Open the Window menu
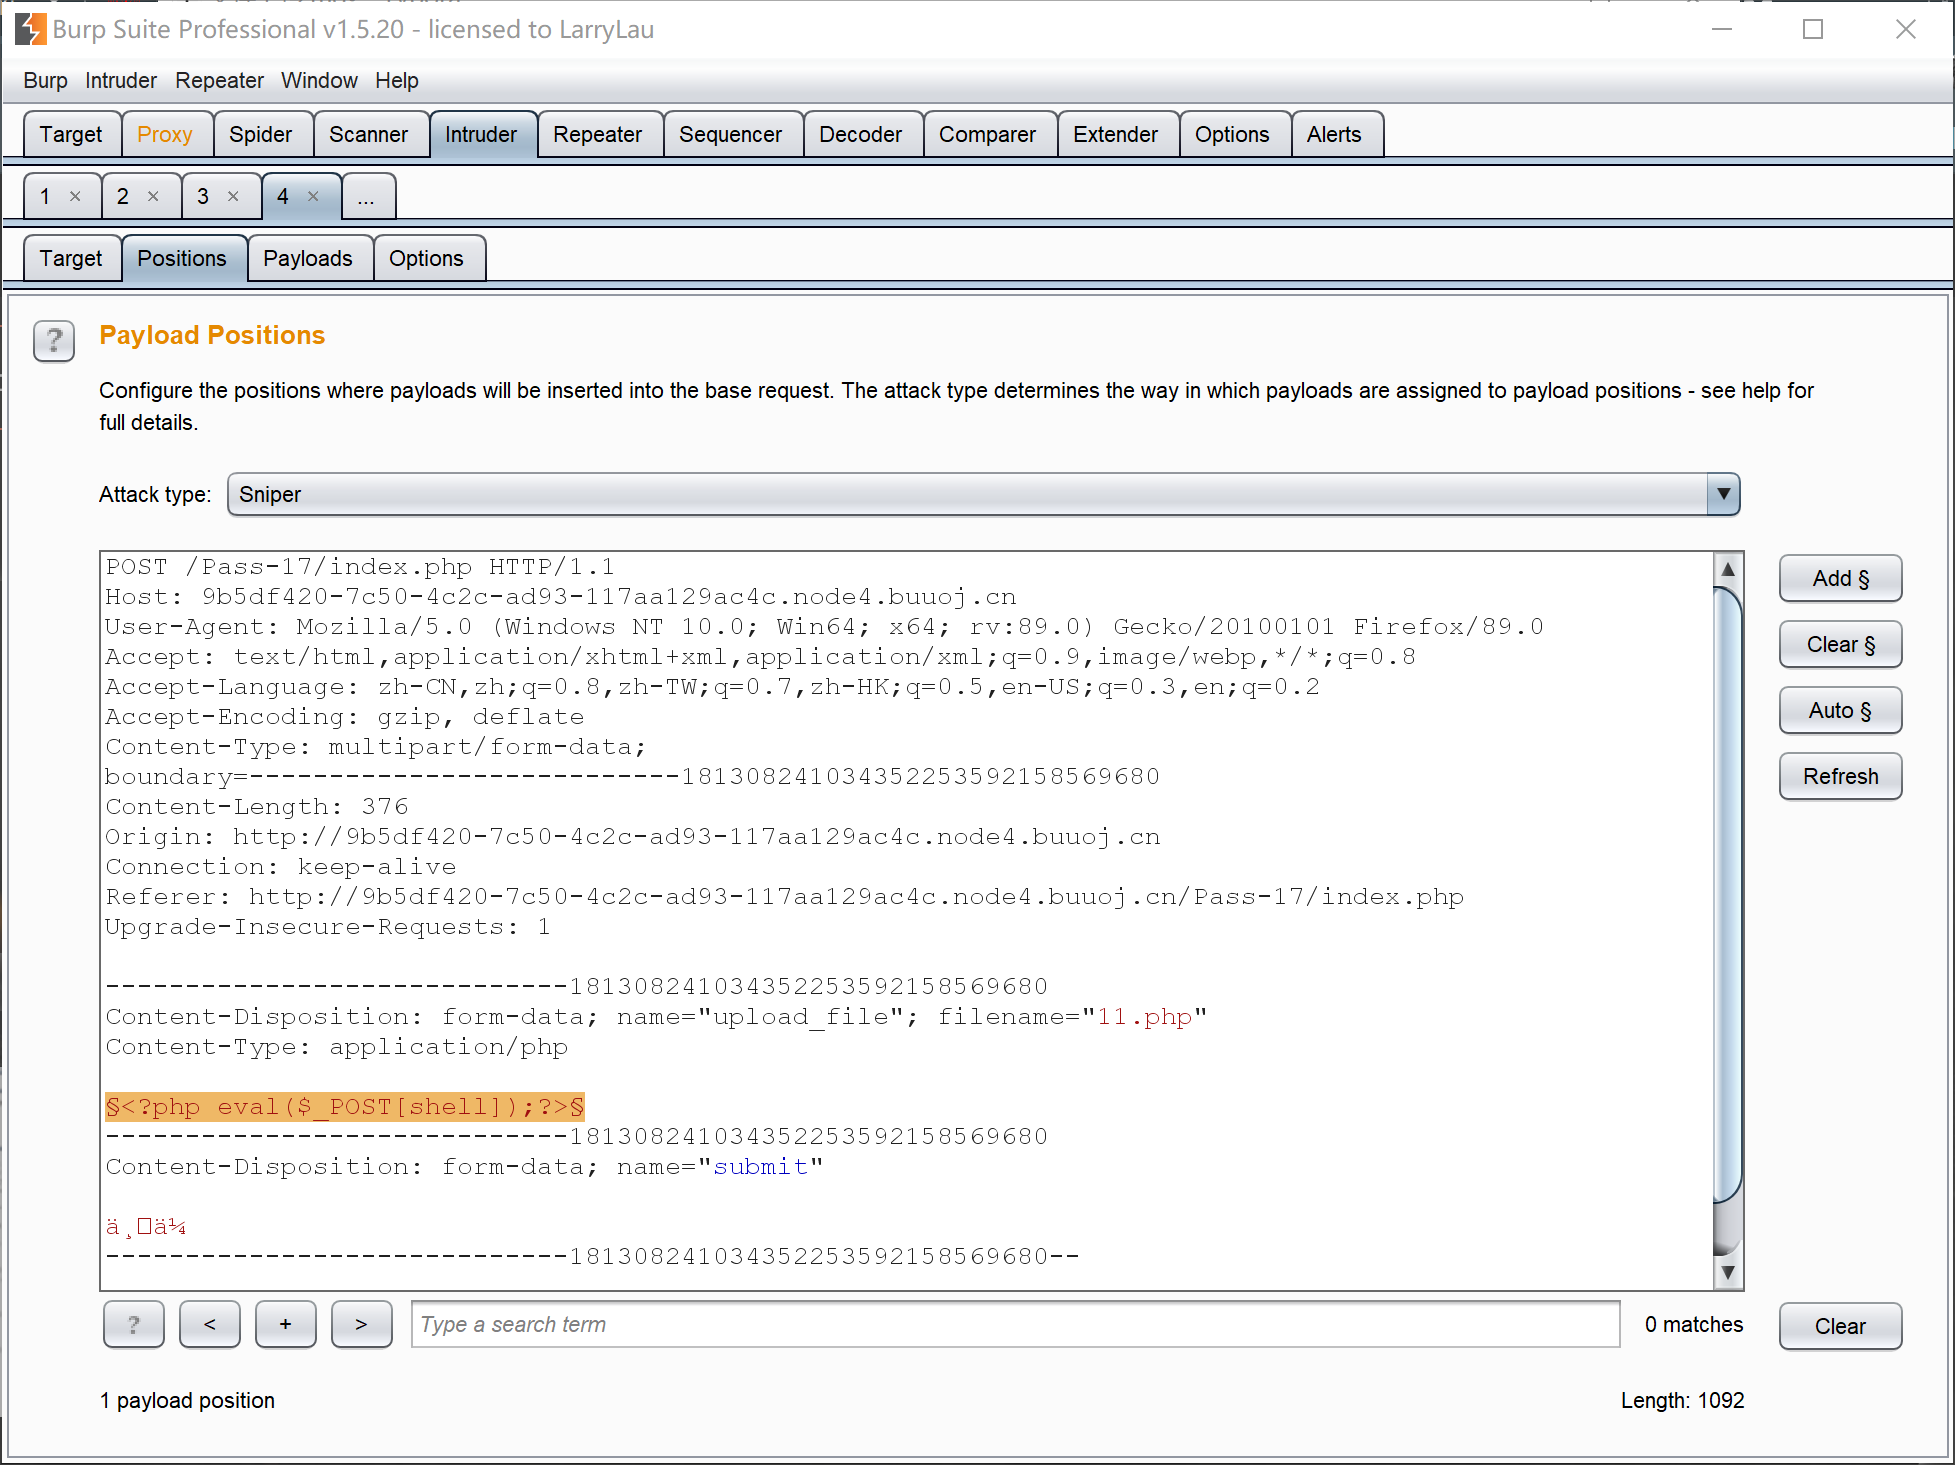 [x=319, y=80]
